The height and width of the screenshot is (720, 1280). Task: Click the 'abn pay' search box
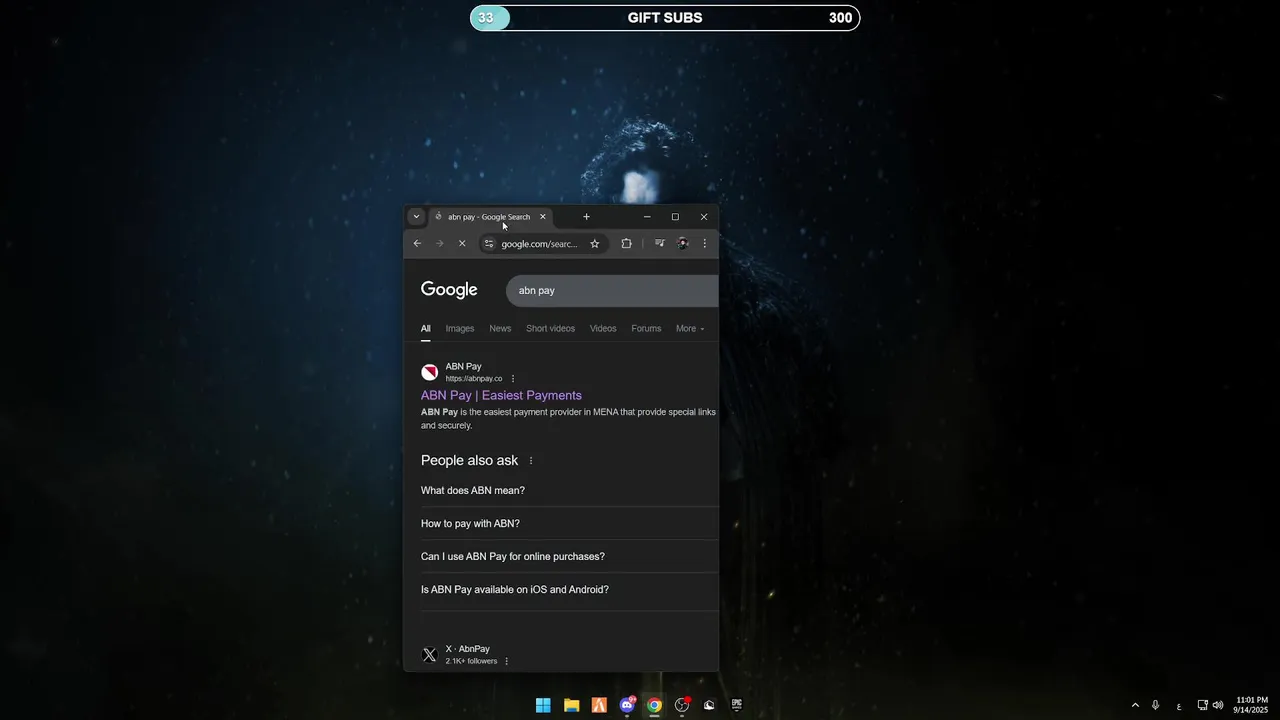click(x=612, y=290)
